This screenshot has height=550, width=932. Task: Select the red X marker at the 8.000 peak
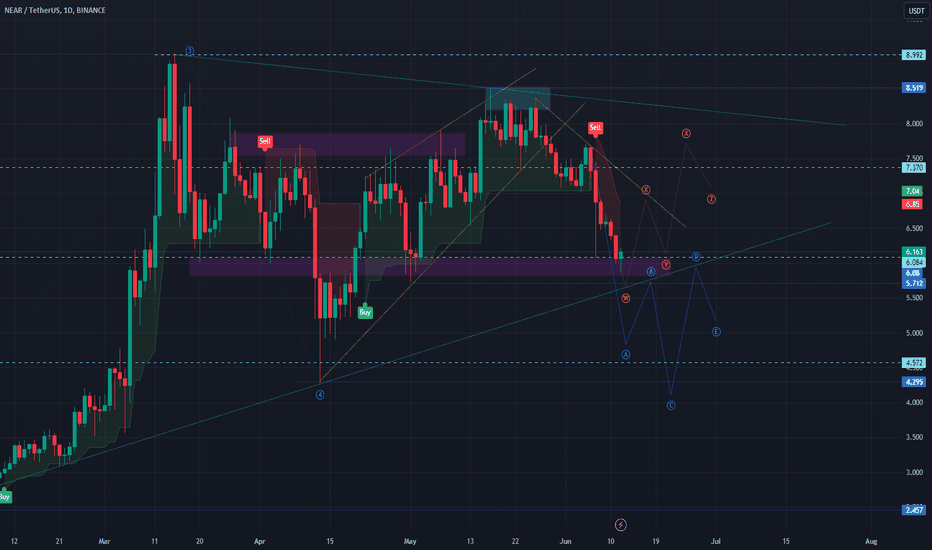click(x=686, y=134)
